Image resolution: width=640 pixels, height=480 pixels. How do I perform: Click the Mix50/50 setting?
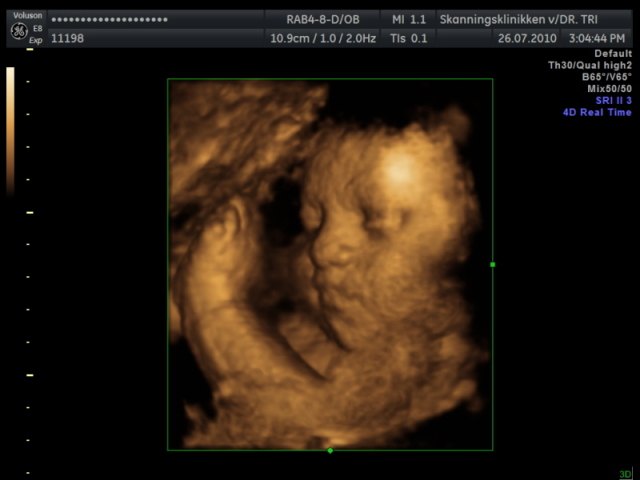pos(609,89)
